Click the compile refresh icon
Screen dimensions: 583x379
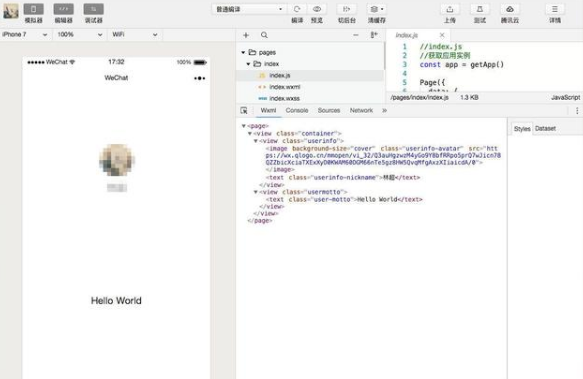(x=297, y=9)
